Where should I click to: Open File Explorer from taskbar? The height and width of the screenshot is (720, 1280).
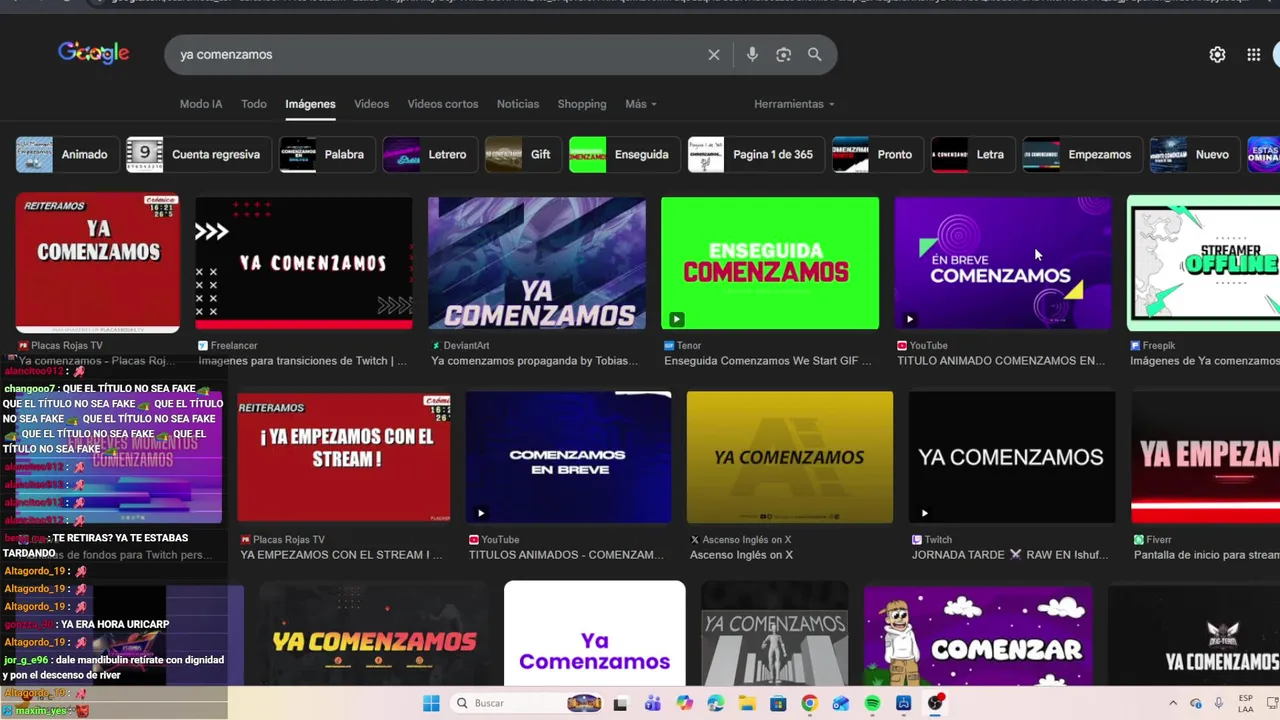click(x=747, y=703)
